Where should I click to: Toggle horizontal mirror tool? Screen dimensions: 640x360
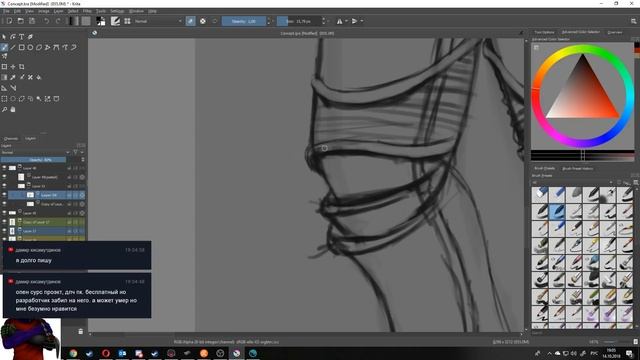pyautogui.click(x=340, y=21)
